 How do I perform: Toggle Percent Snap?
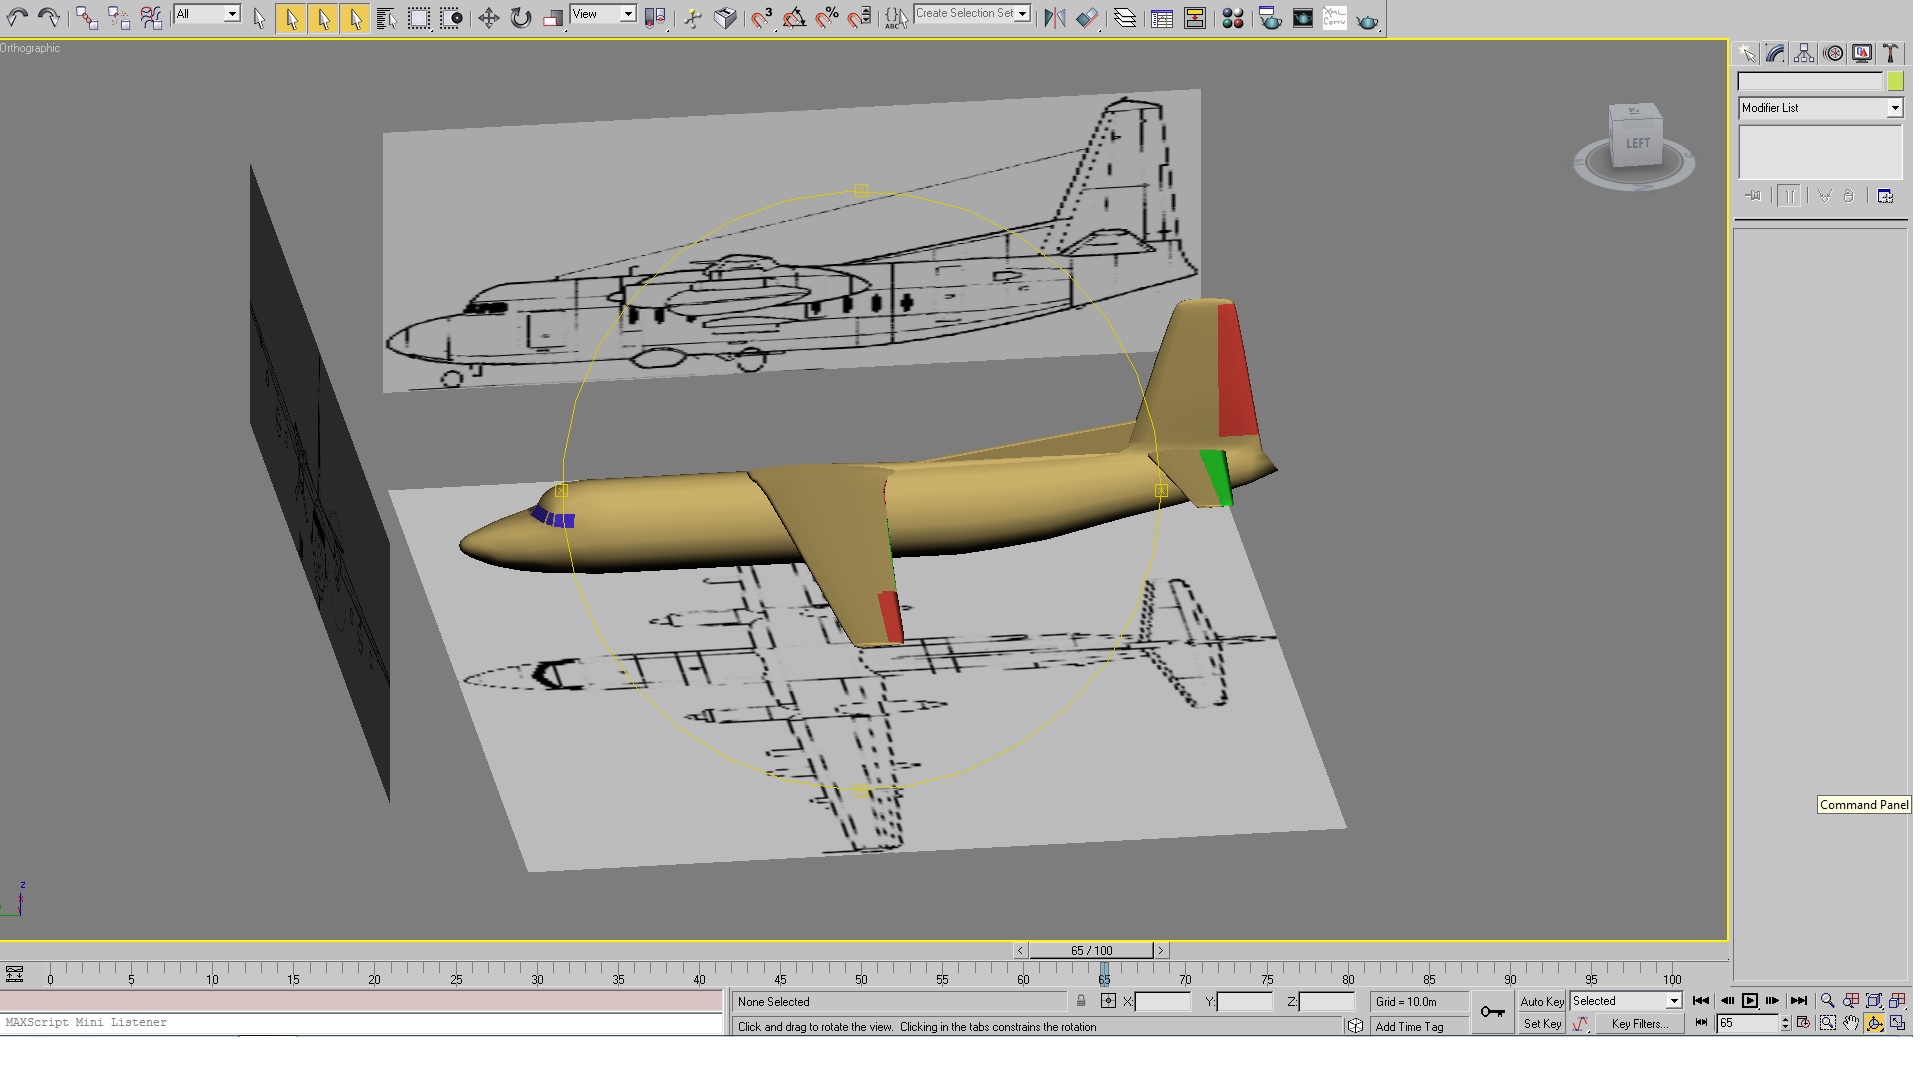[x=827, y=18]
